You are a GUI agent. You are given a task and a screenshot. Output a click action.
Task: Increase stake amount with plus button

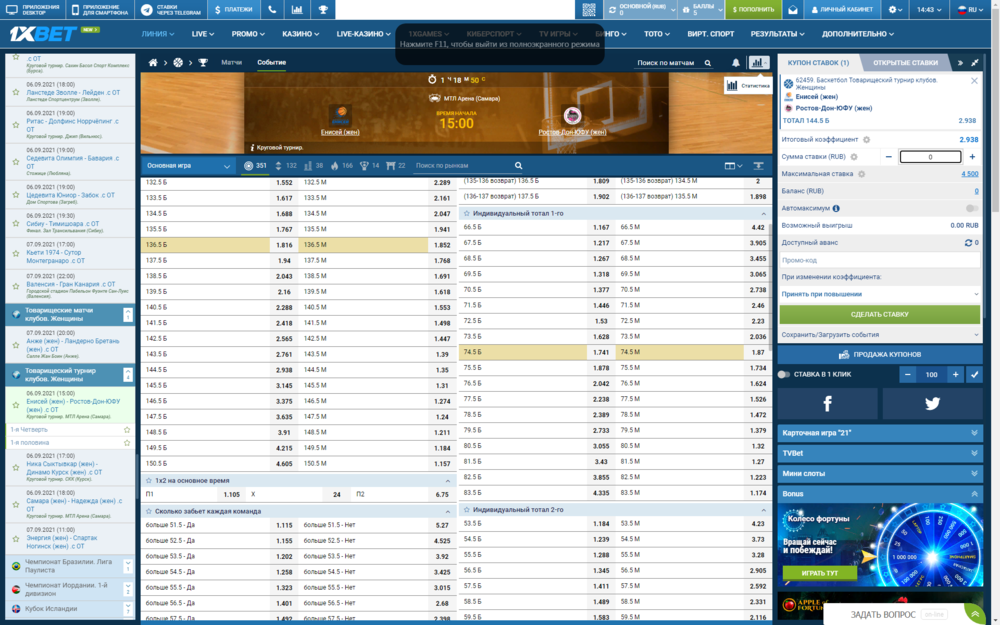972,157
